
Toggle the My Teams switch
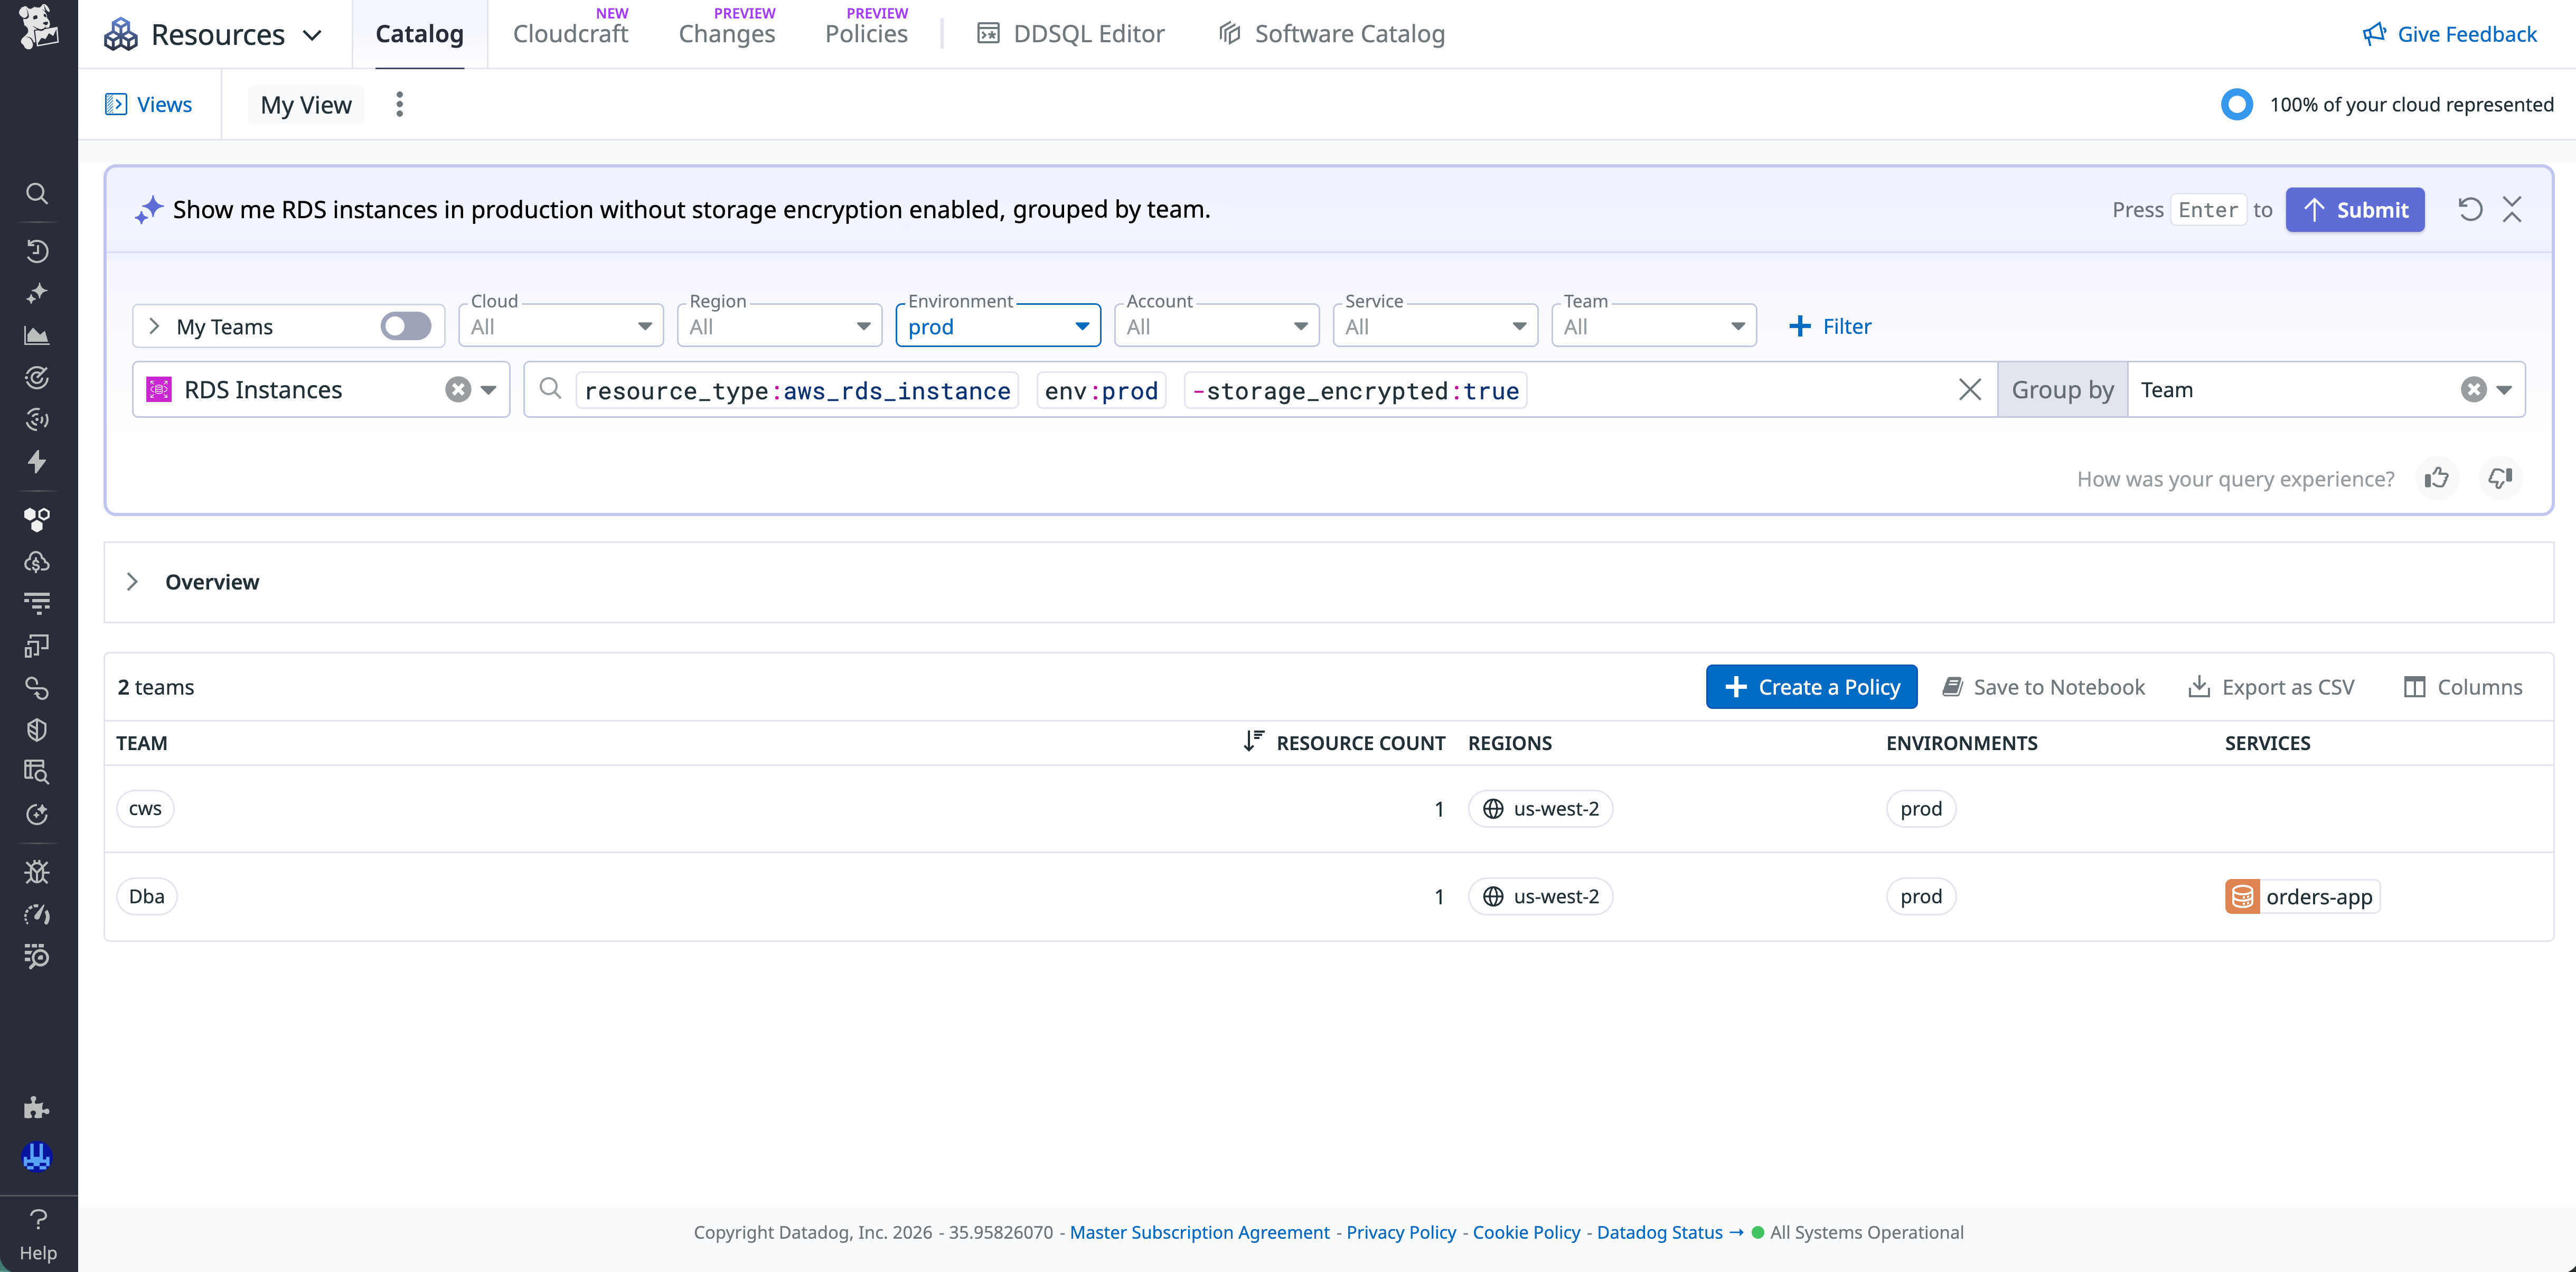[x=406, y=325]
